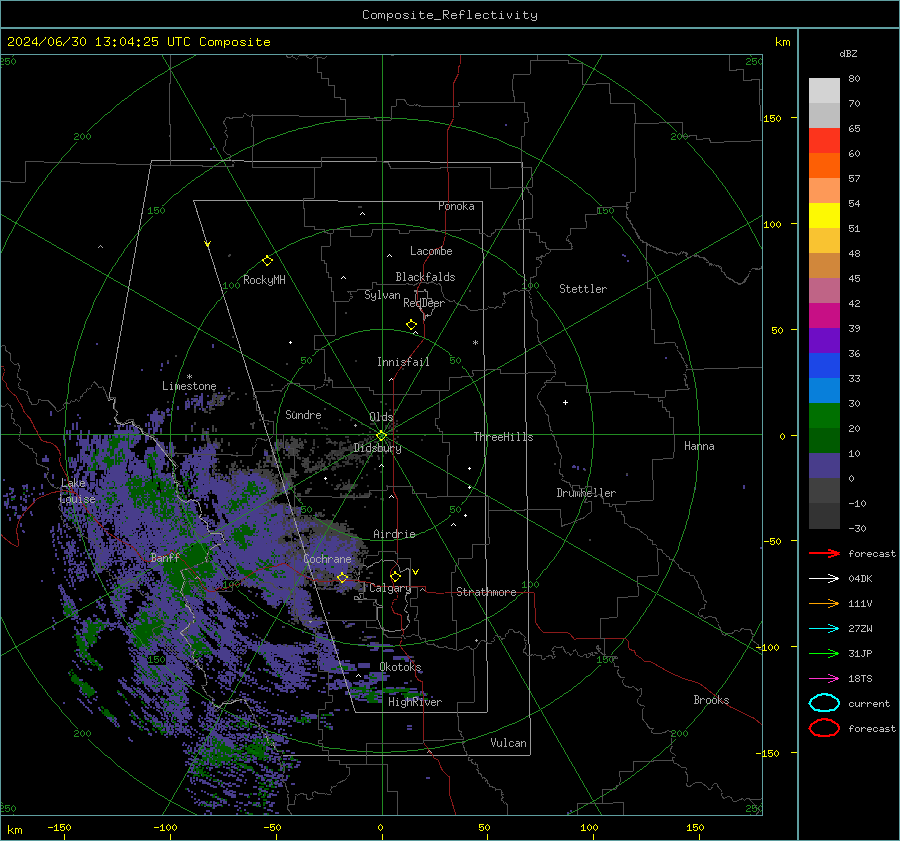This screenshot has width=900, height=841.
Task: Click the red forecast ellipse icon
Action: (824, 728)
